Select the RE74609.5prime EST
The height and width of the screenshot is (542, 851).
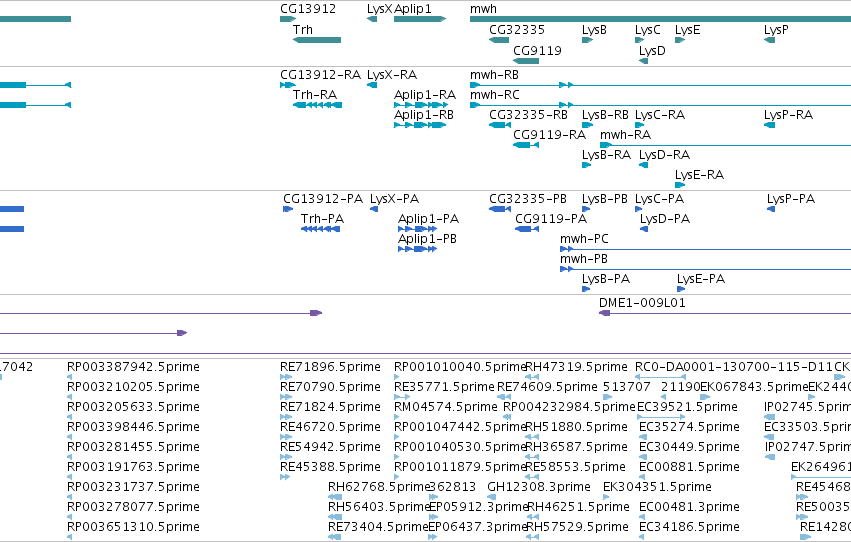coord(547,387)
